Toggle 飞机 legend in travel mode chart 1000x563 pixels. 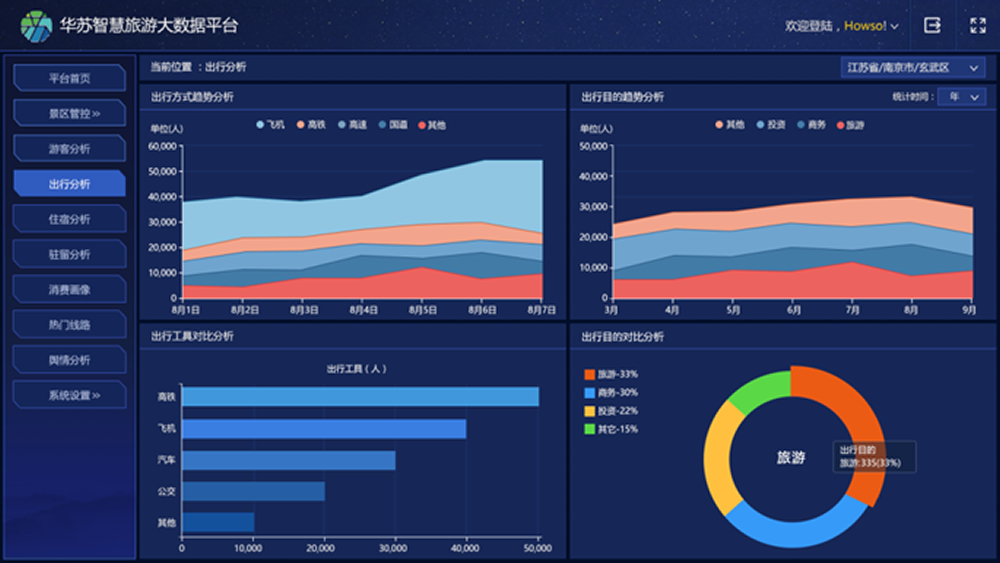click(x=270, y=125)
